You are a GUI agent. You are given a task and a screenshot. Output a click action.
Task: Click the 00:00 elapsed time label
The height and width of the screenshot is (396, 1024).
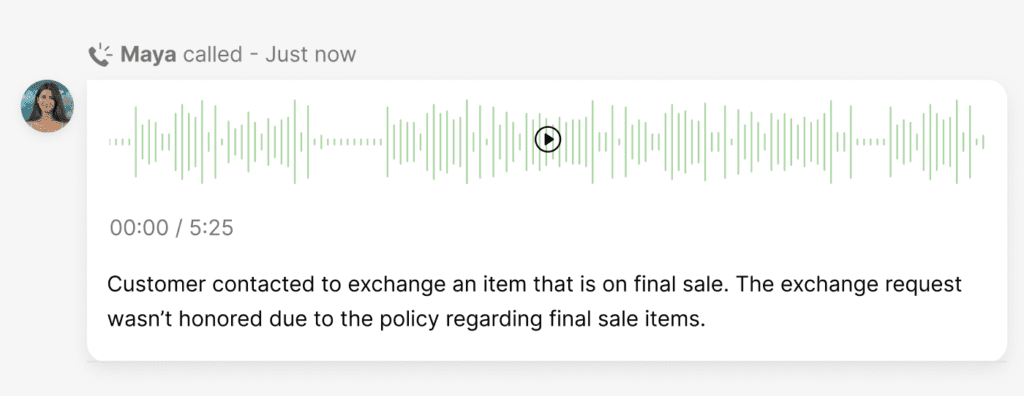(x=138, y=228)
